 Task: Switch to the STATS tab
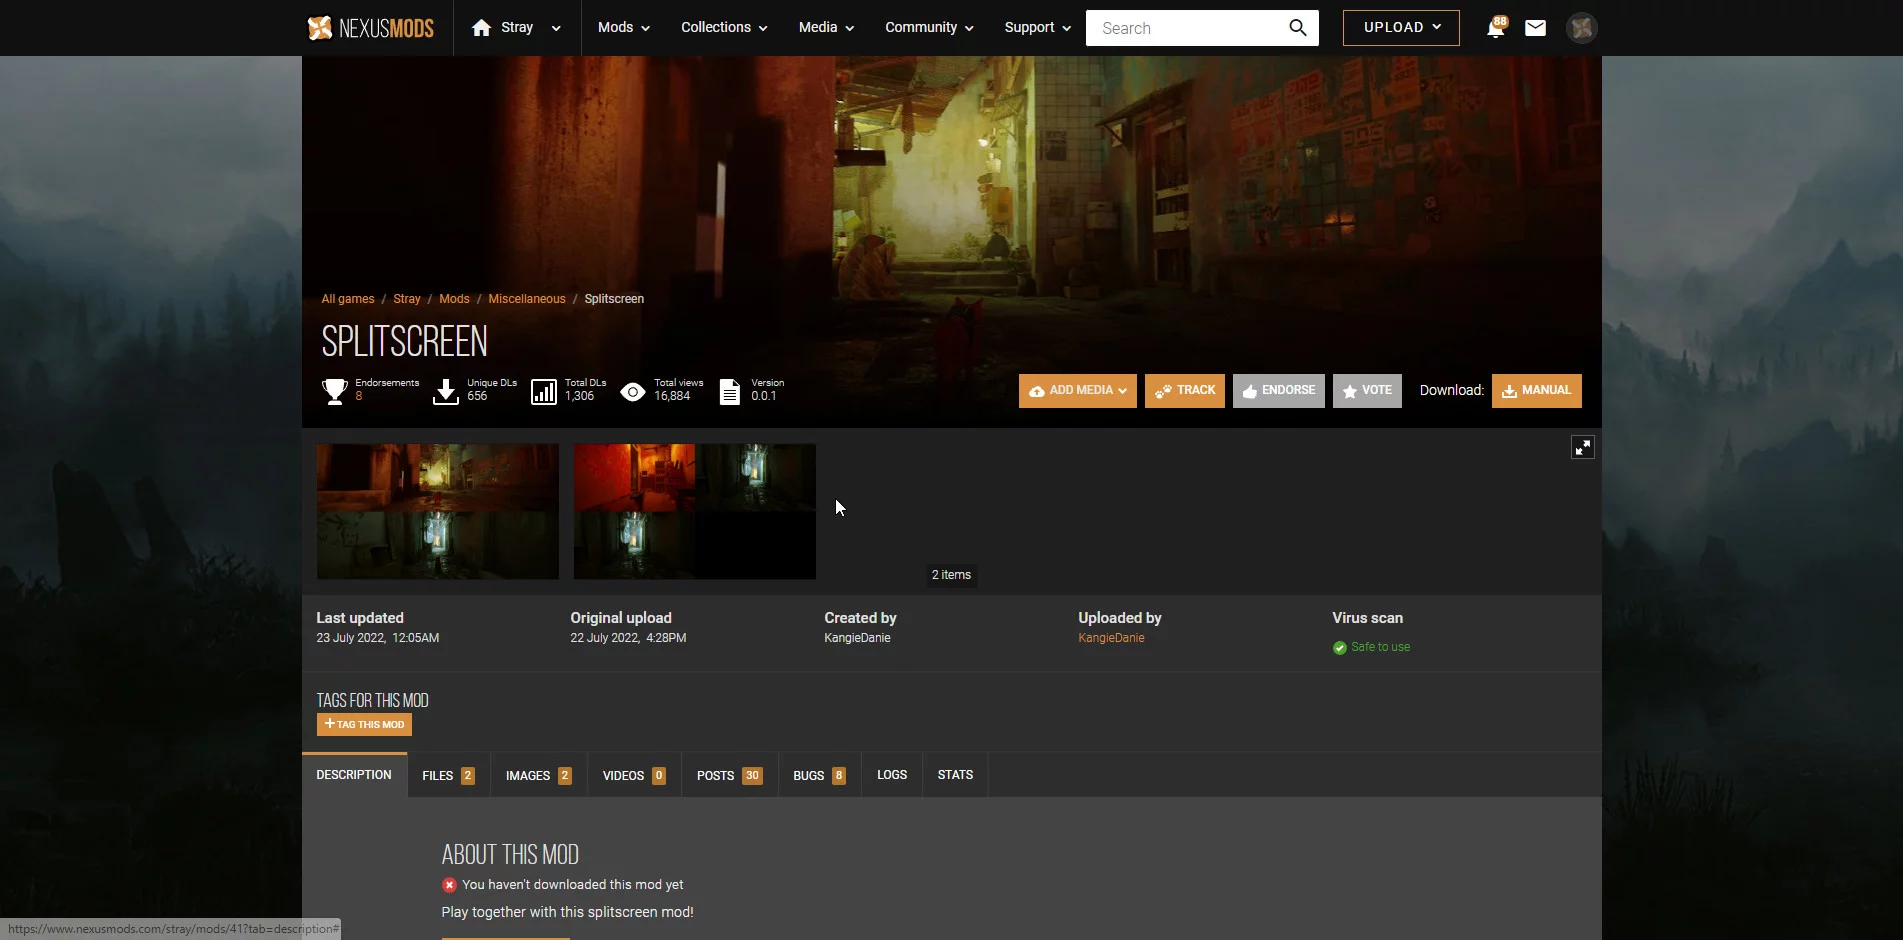click(x=955, y=775)
